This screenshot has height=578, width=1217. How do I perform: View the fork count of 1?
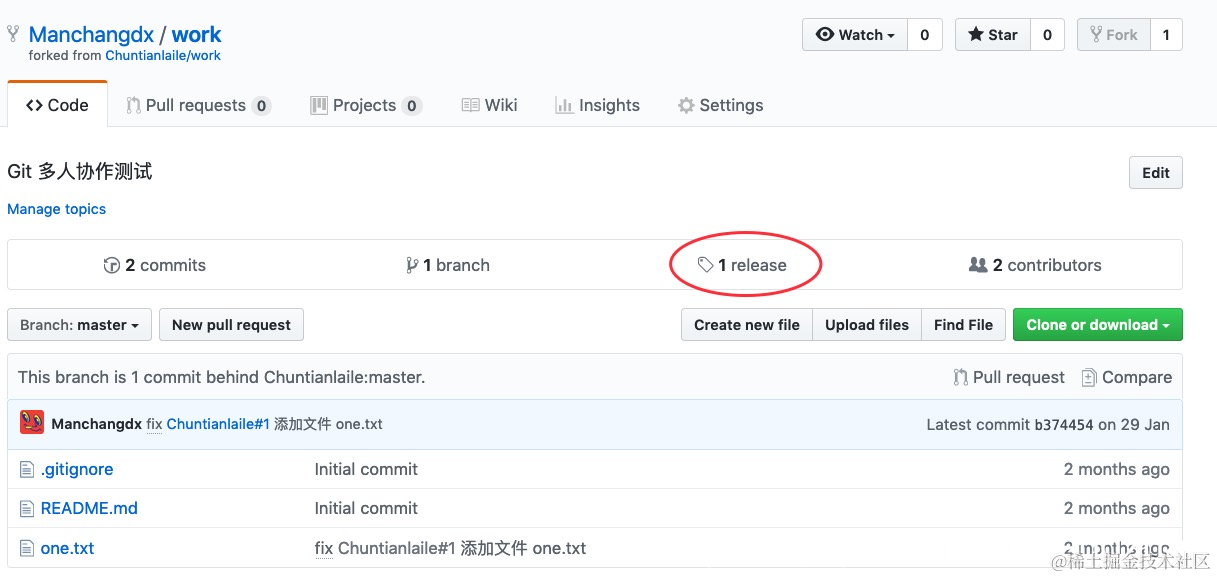[1166, 35]
